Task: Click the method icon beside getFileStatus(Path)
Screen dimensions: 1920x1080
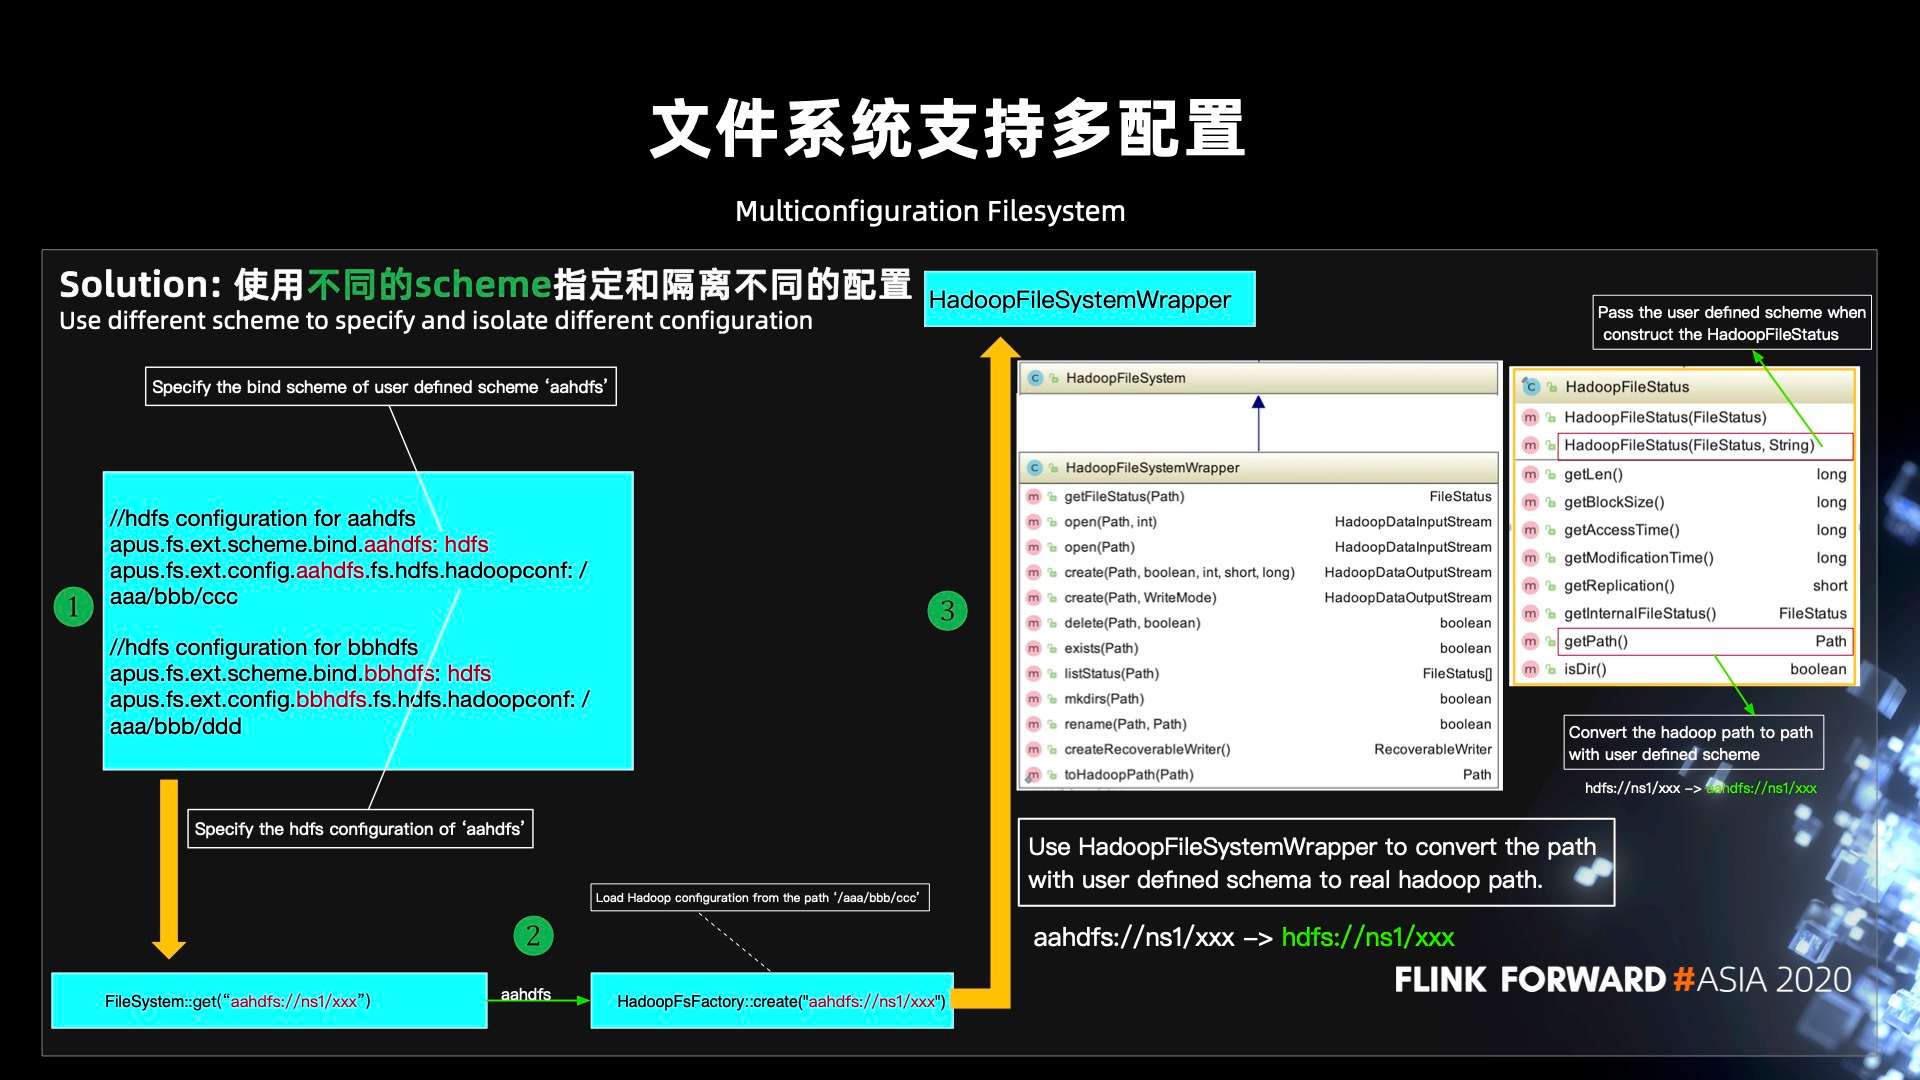Action: coord(1033,496)
